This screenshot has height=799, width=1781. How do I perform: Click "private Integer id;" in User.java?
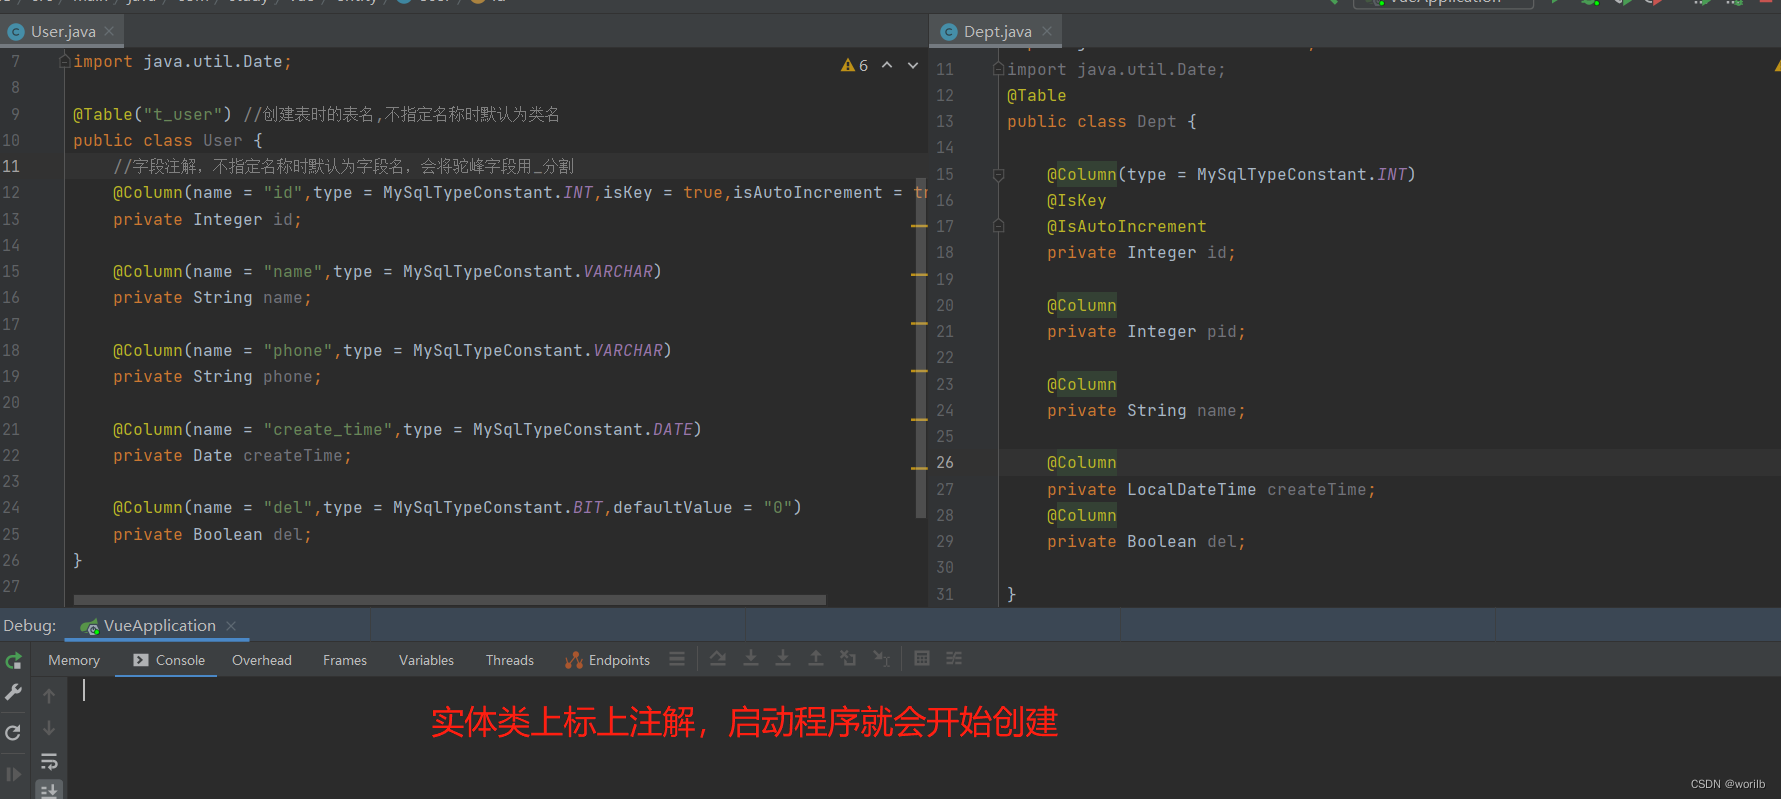pyautogui.click(x=207, y=219)
